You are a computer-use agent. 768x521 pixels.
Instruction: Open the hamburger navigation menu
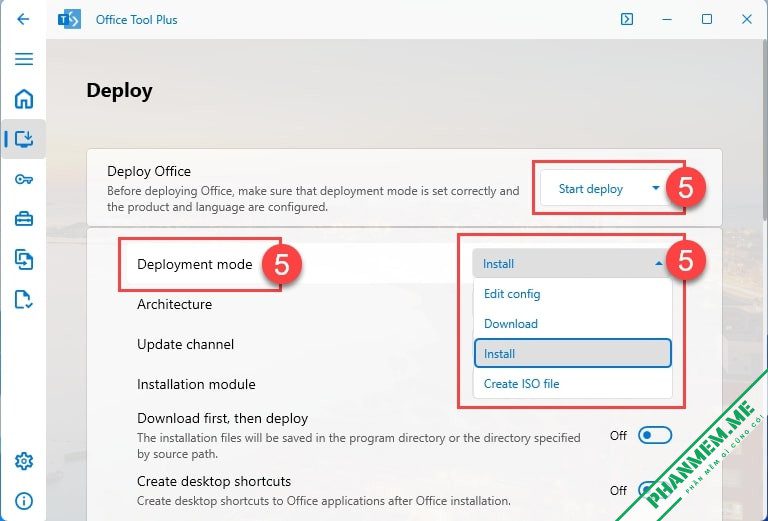click(x=24, y=59)
